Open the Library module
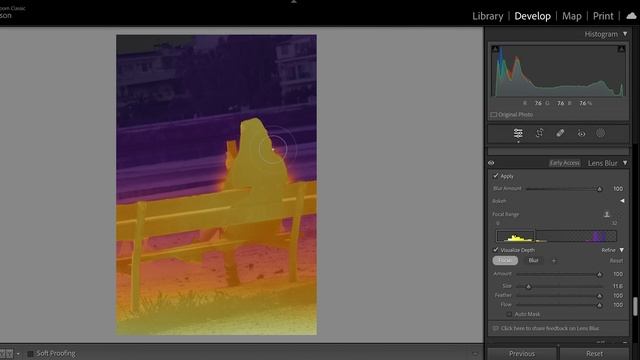This screenshot has width=640, height=360. [488, 16]
